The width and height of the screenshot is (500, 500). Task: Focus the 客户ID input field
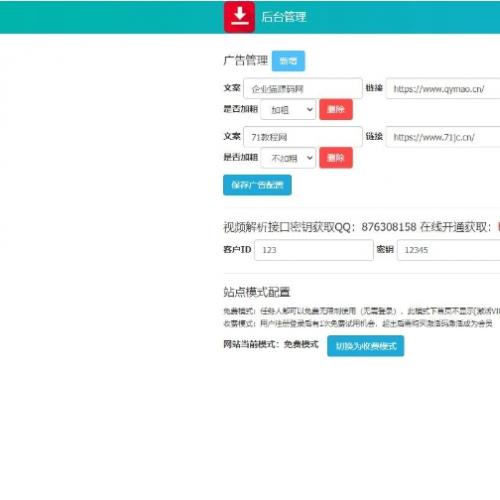(x=314, y=250)
